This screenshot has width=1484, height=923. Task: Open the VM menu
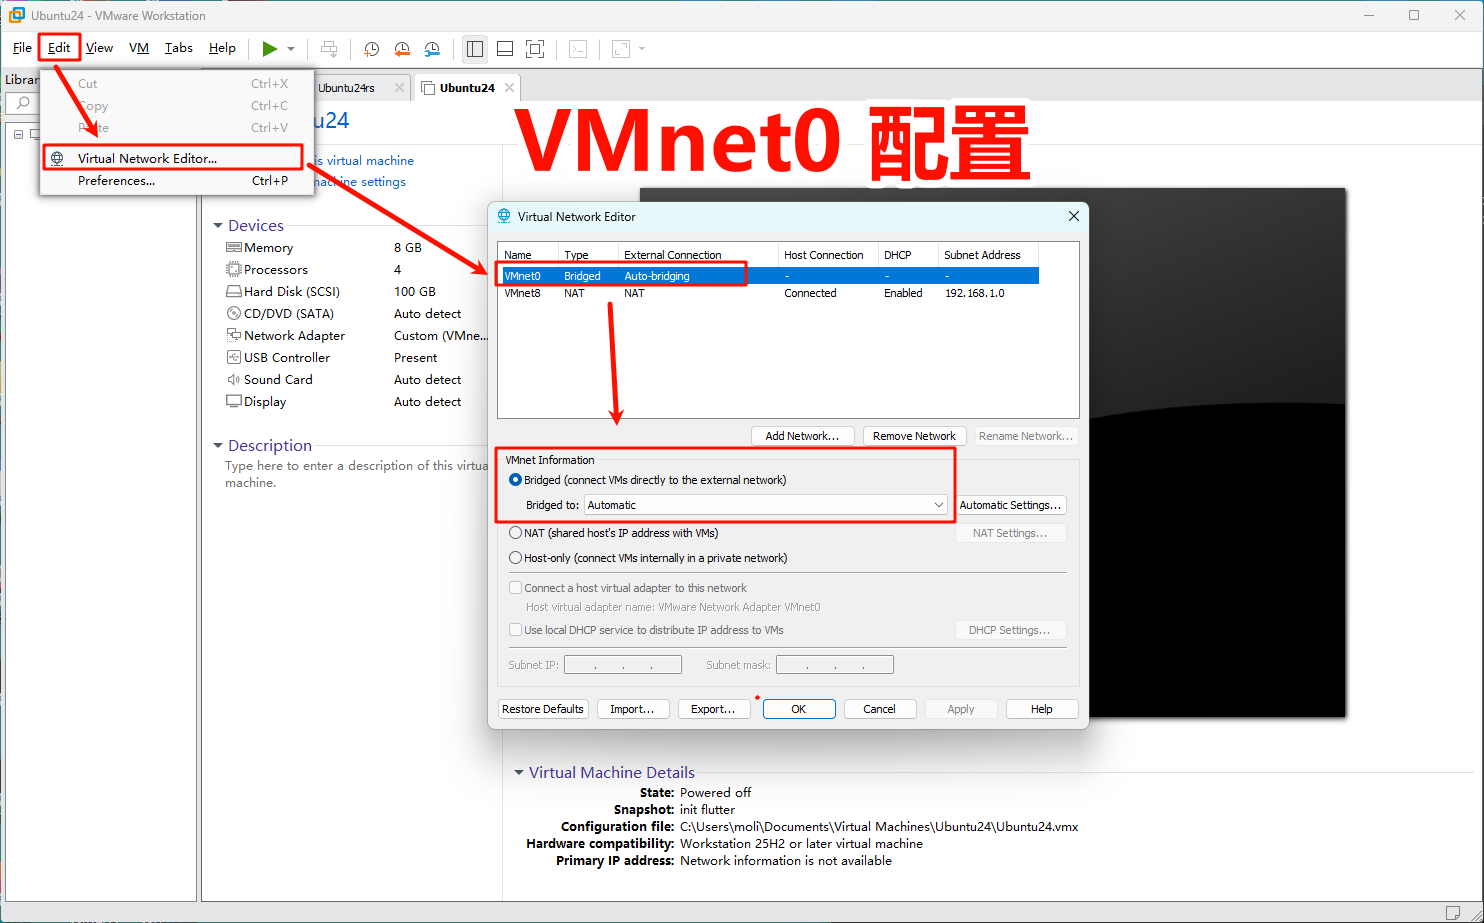tap(139, 48)
